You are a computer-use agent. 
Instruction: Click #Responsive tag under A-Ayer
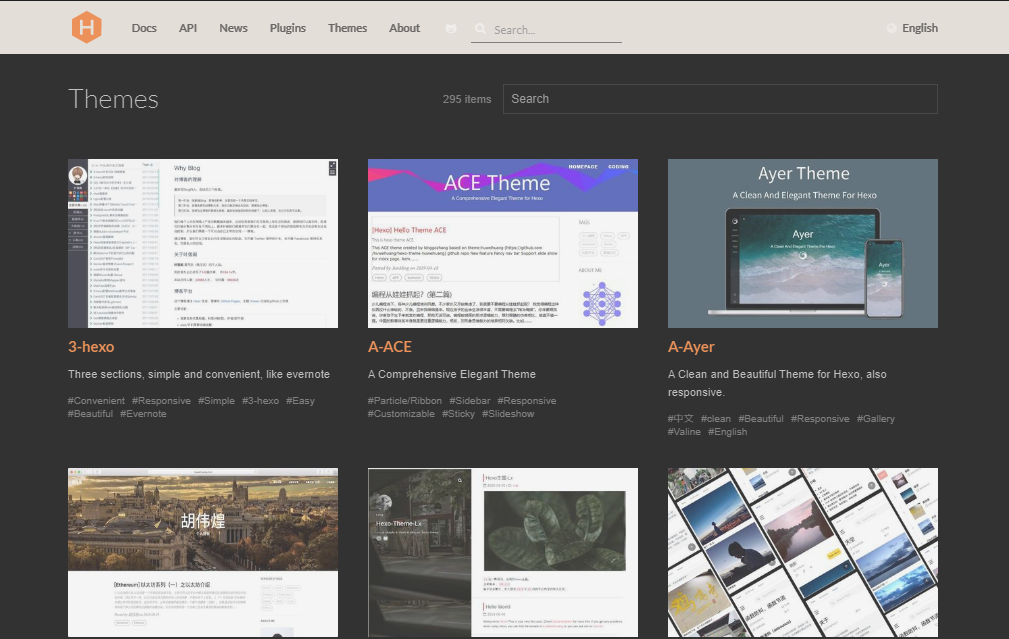pyautogui.click(x=820, y=418)
